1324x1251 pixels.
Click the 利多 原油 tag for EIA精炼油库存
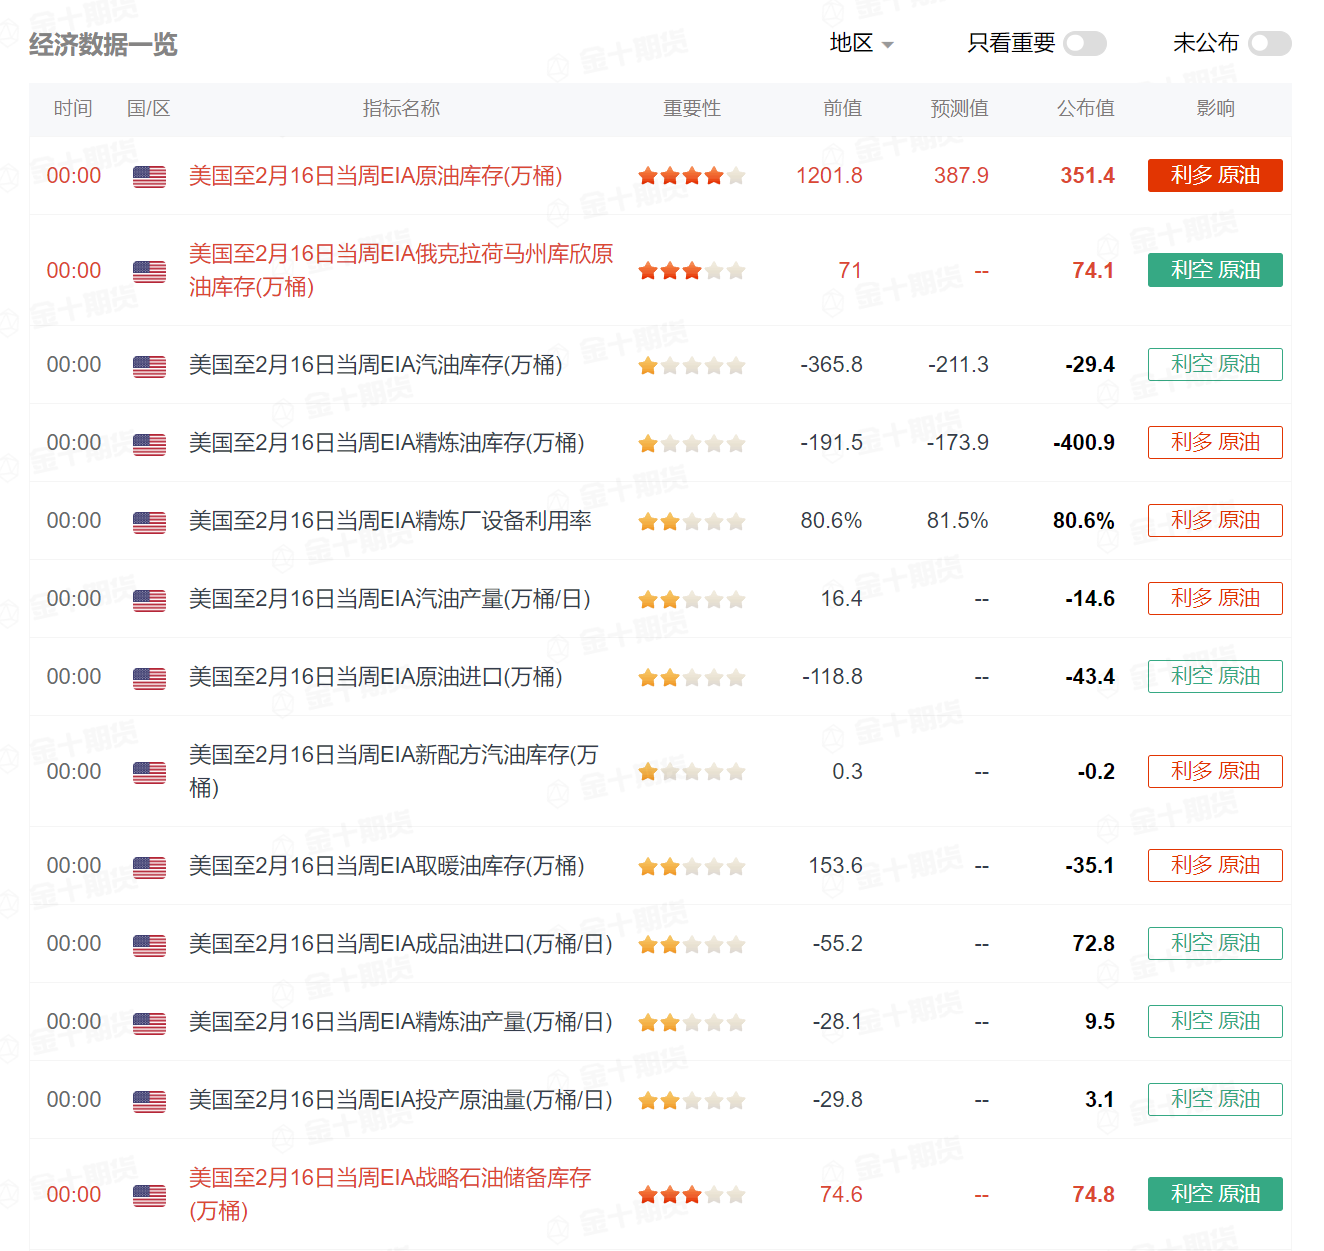tap(1215, 442)
